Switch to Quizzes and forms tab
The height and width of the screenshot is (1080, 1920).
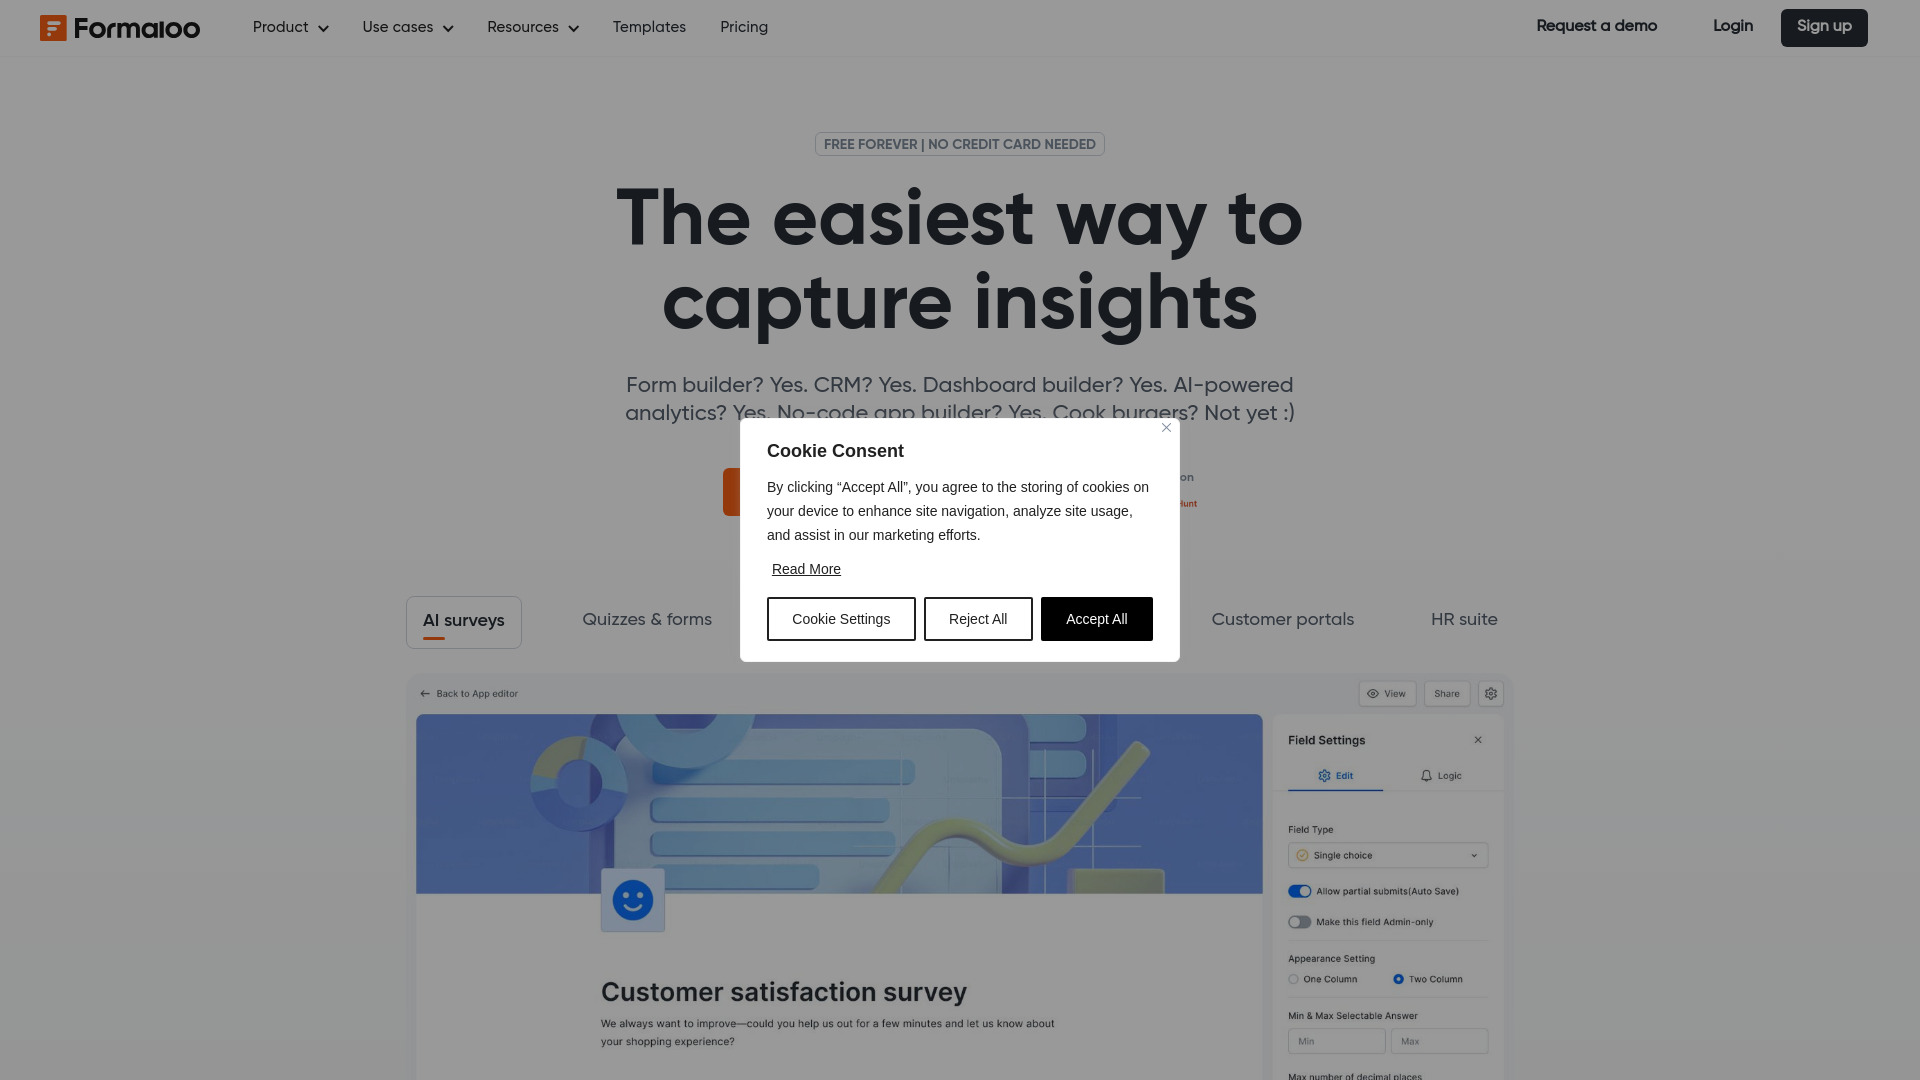(x=646, y=620)
